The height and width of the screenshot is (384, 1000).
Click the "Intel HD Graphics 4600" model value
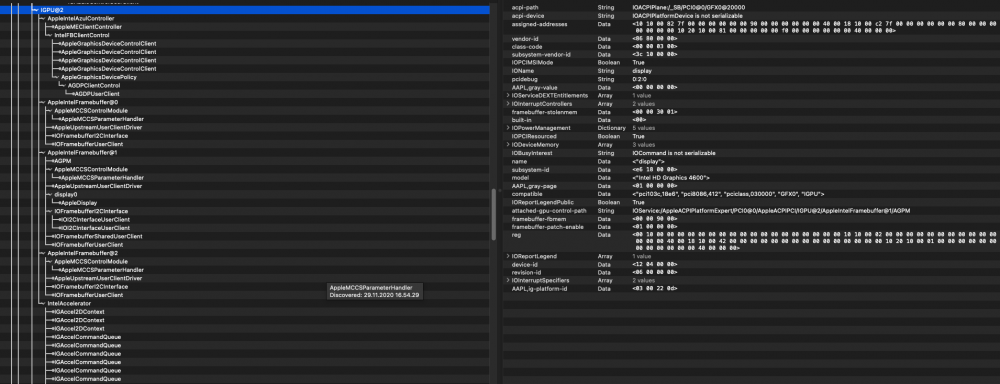(x=670, y=177)
